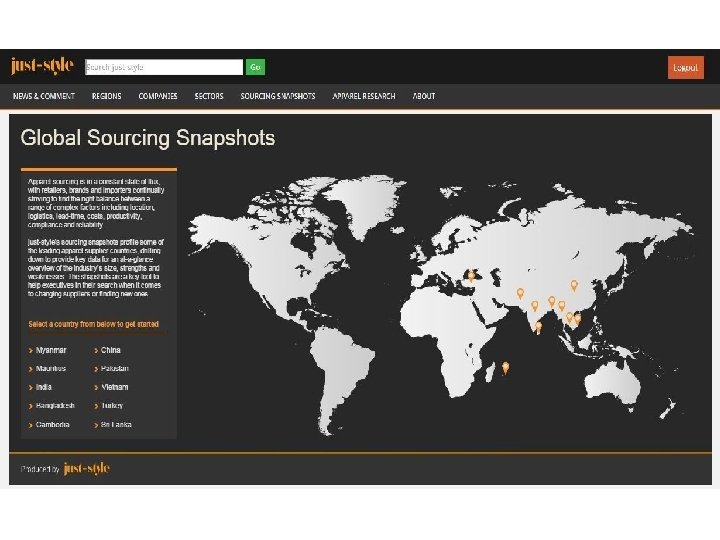Open the India country link
The image size is (720, 540).
tap(44, 387)
